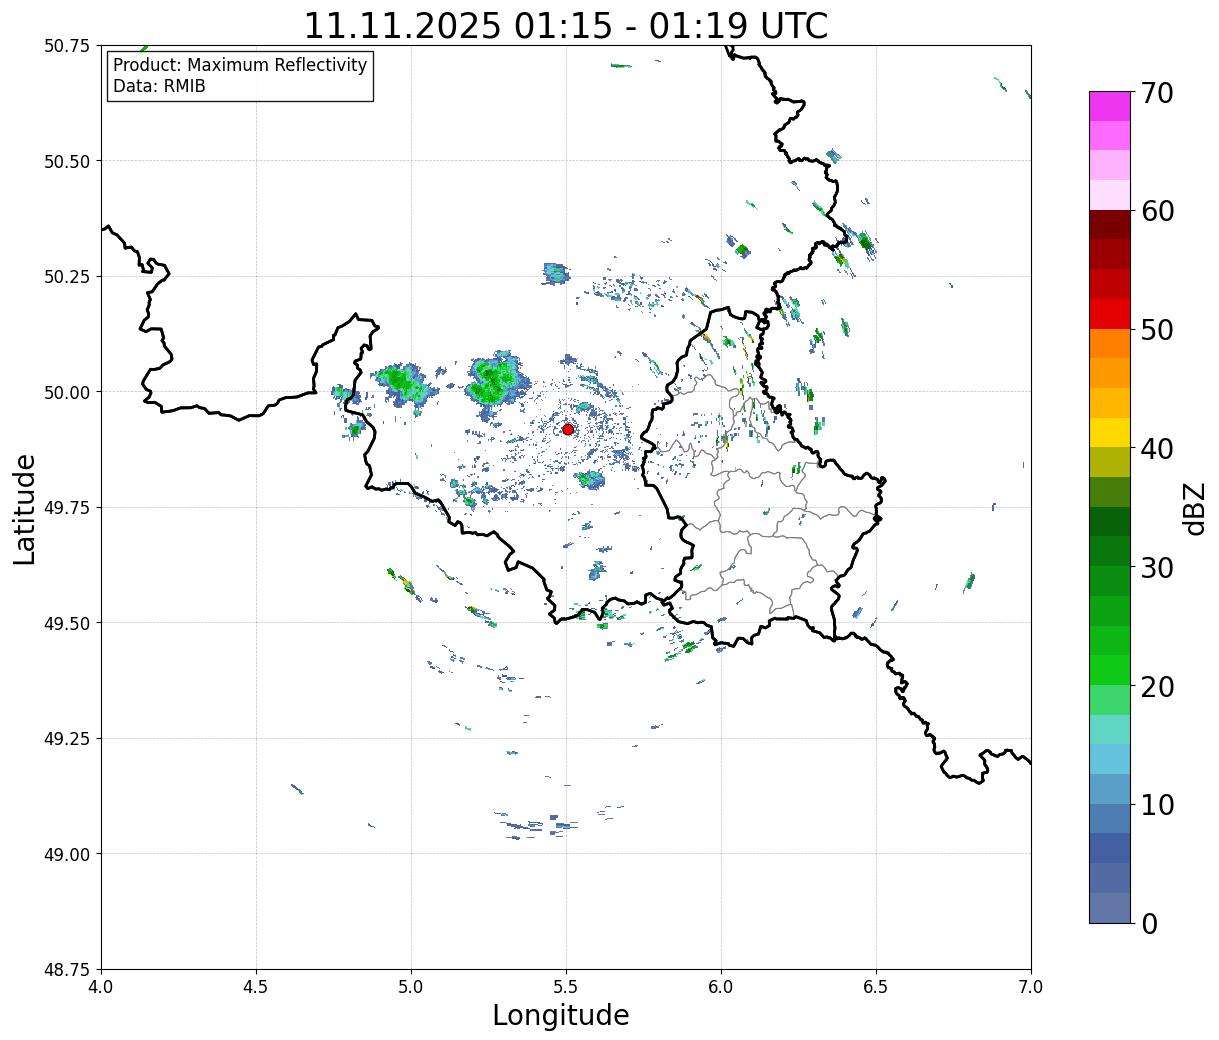1219x1040 pixels.
Task: Click the latitude tick label 49.00
Action: [x=67, y=854]
